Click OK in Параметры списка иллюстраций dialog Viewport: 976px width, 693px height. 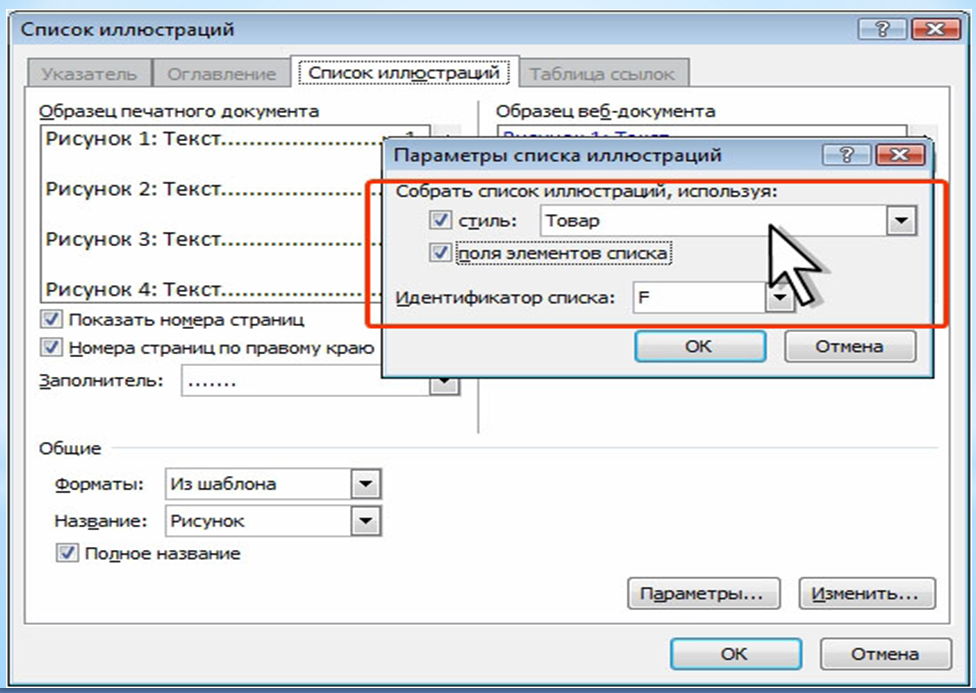coord(700,346)
